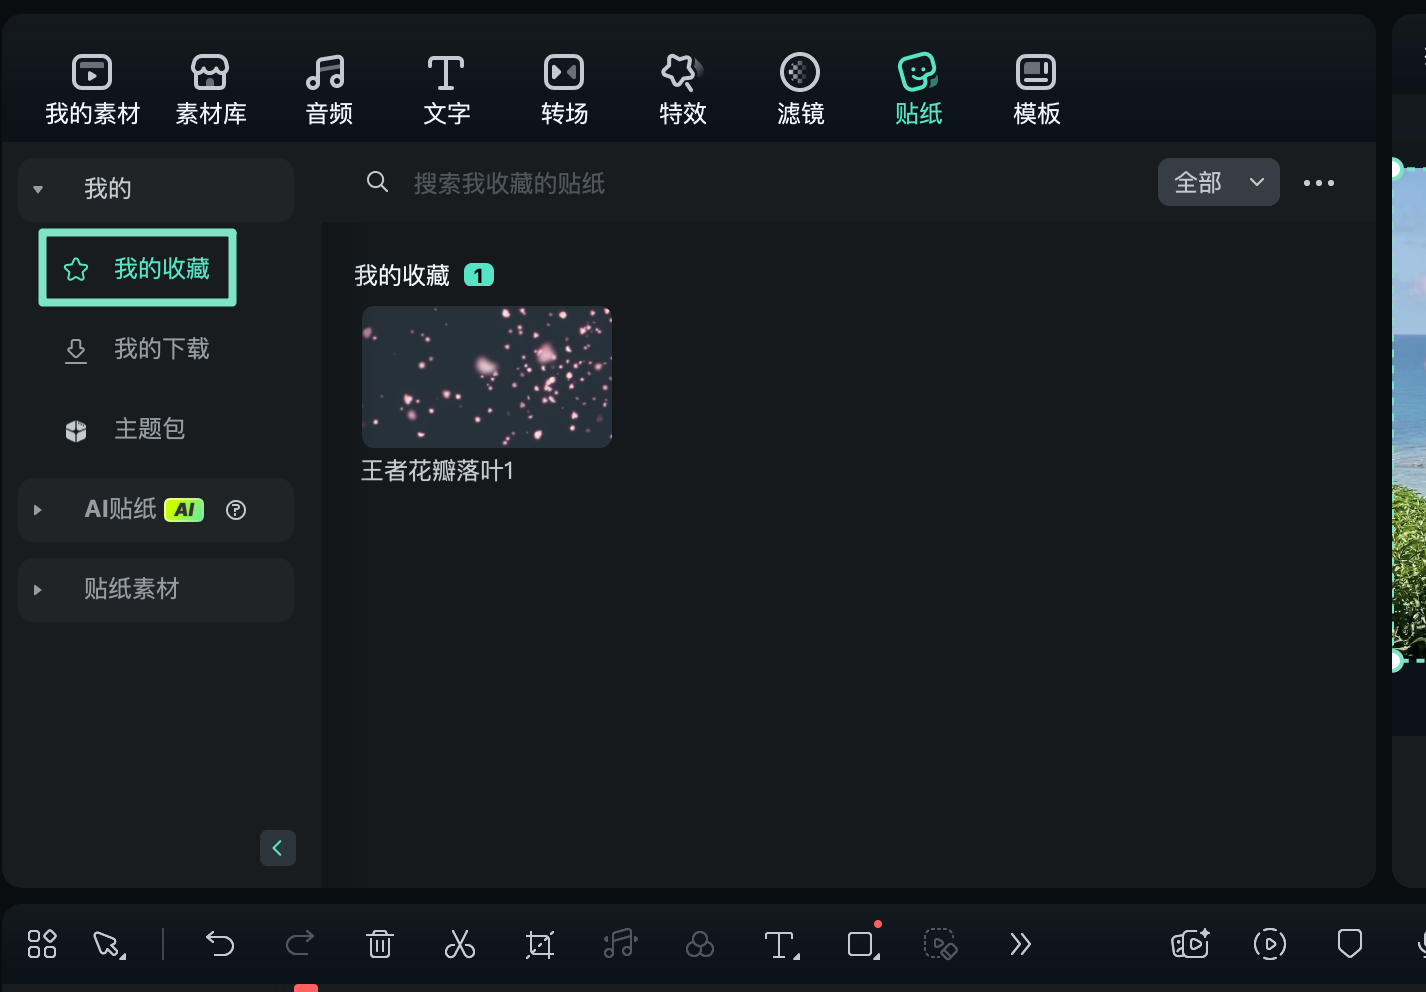The image size is (1426, 992).
Task: Select the 王者花瓣落叶1 sticker thumbnail
Action: pos(486,376)
